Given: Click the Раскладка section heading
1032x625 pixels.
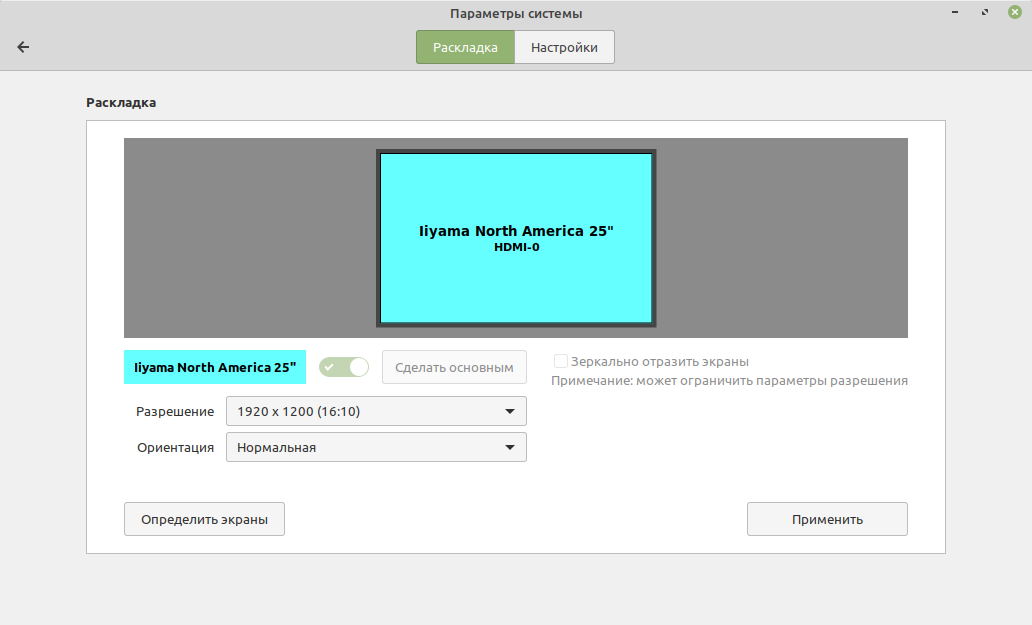Looking at the screenshot, I should tap(121, 103).
